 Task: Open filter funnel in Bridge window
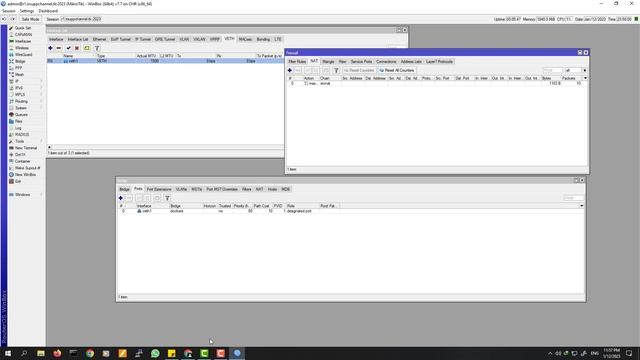(167, 198)
